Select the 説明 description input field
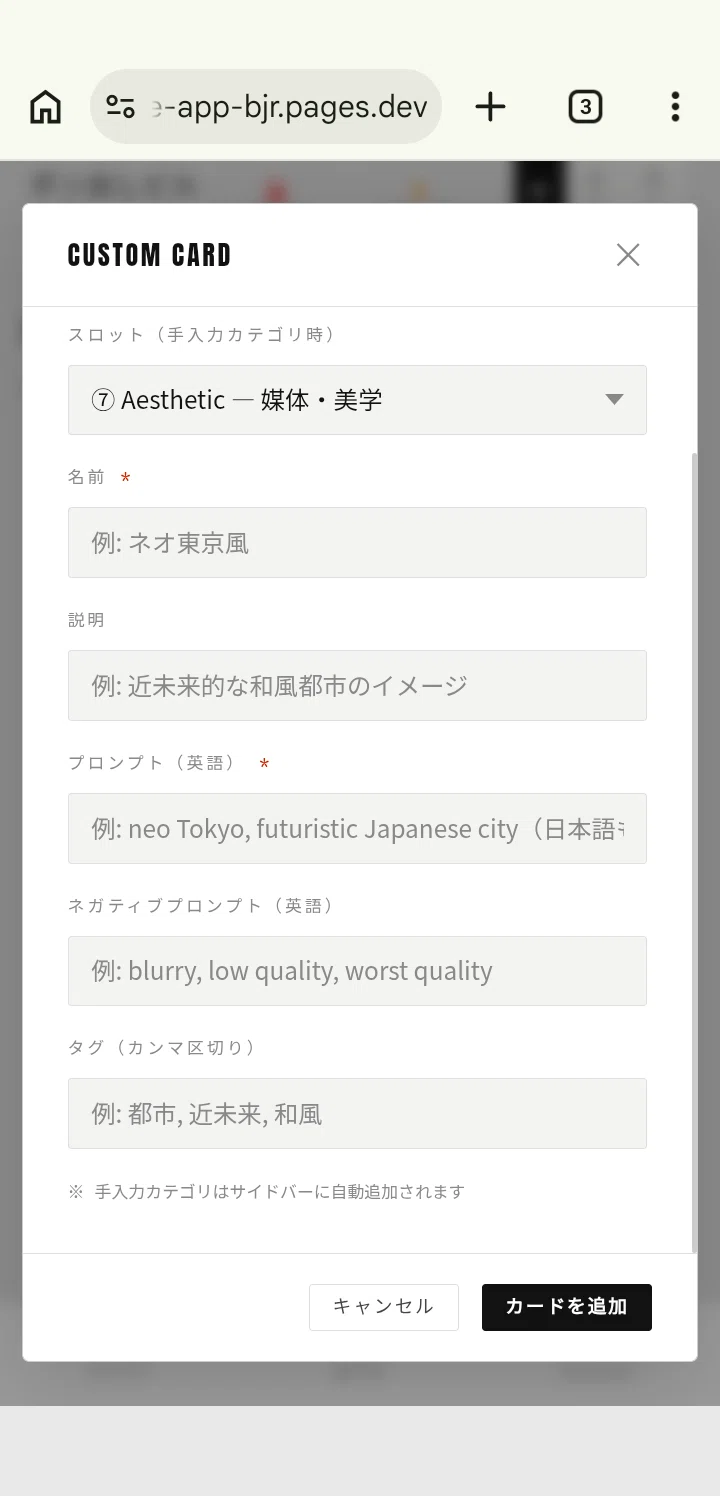Screen dimensions: 720x1496 pos(357,685)
